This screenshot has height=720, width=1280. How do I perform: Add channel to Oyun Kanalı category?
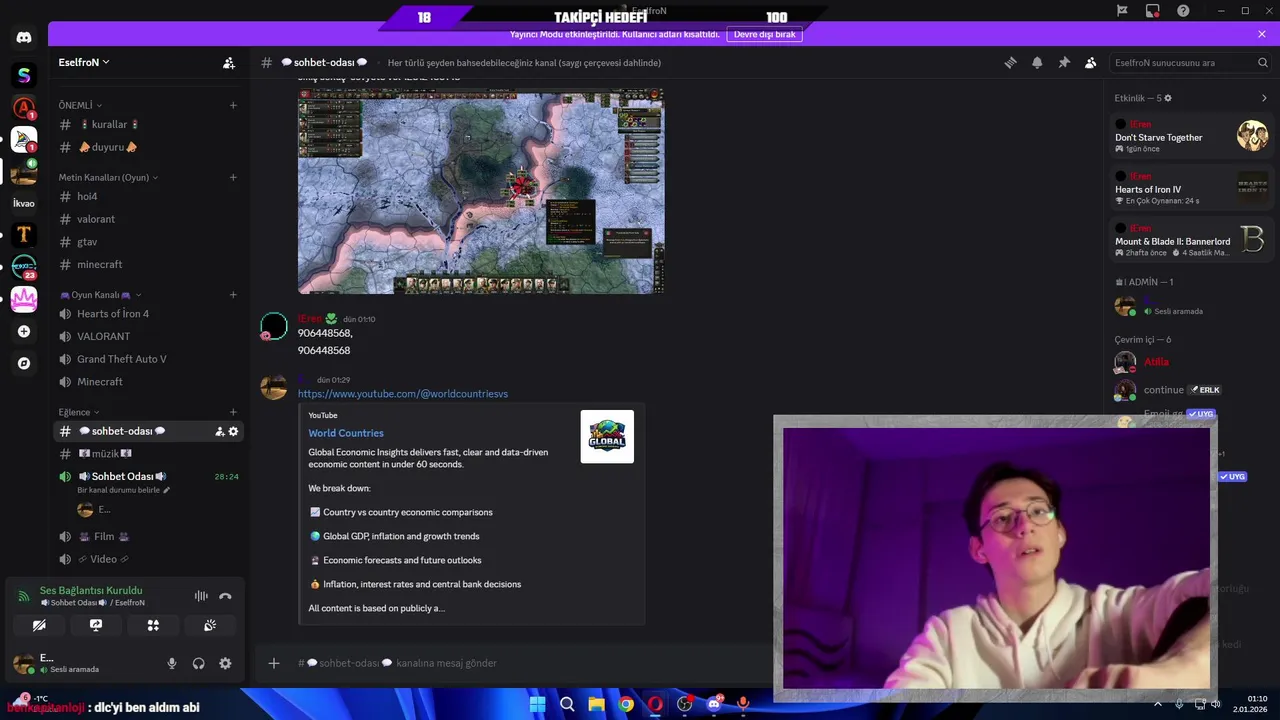[x=233, y=295]
